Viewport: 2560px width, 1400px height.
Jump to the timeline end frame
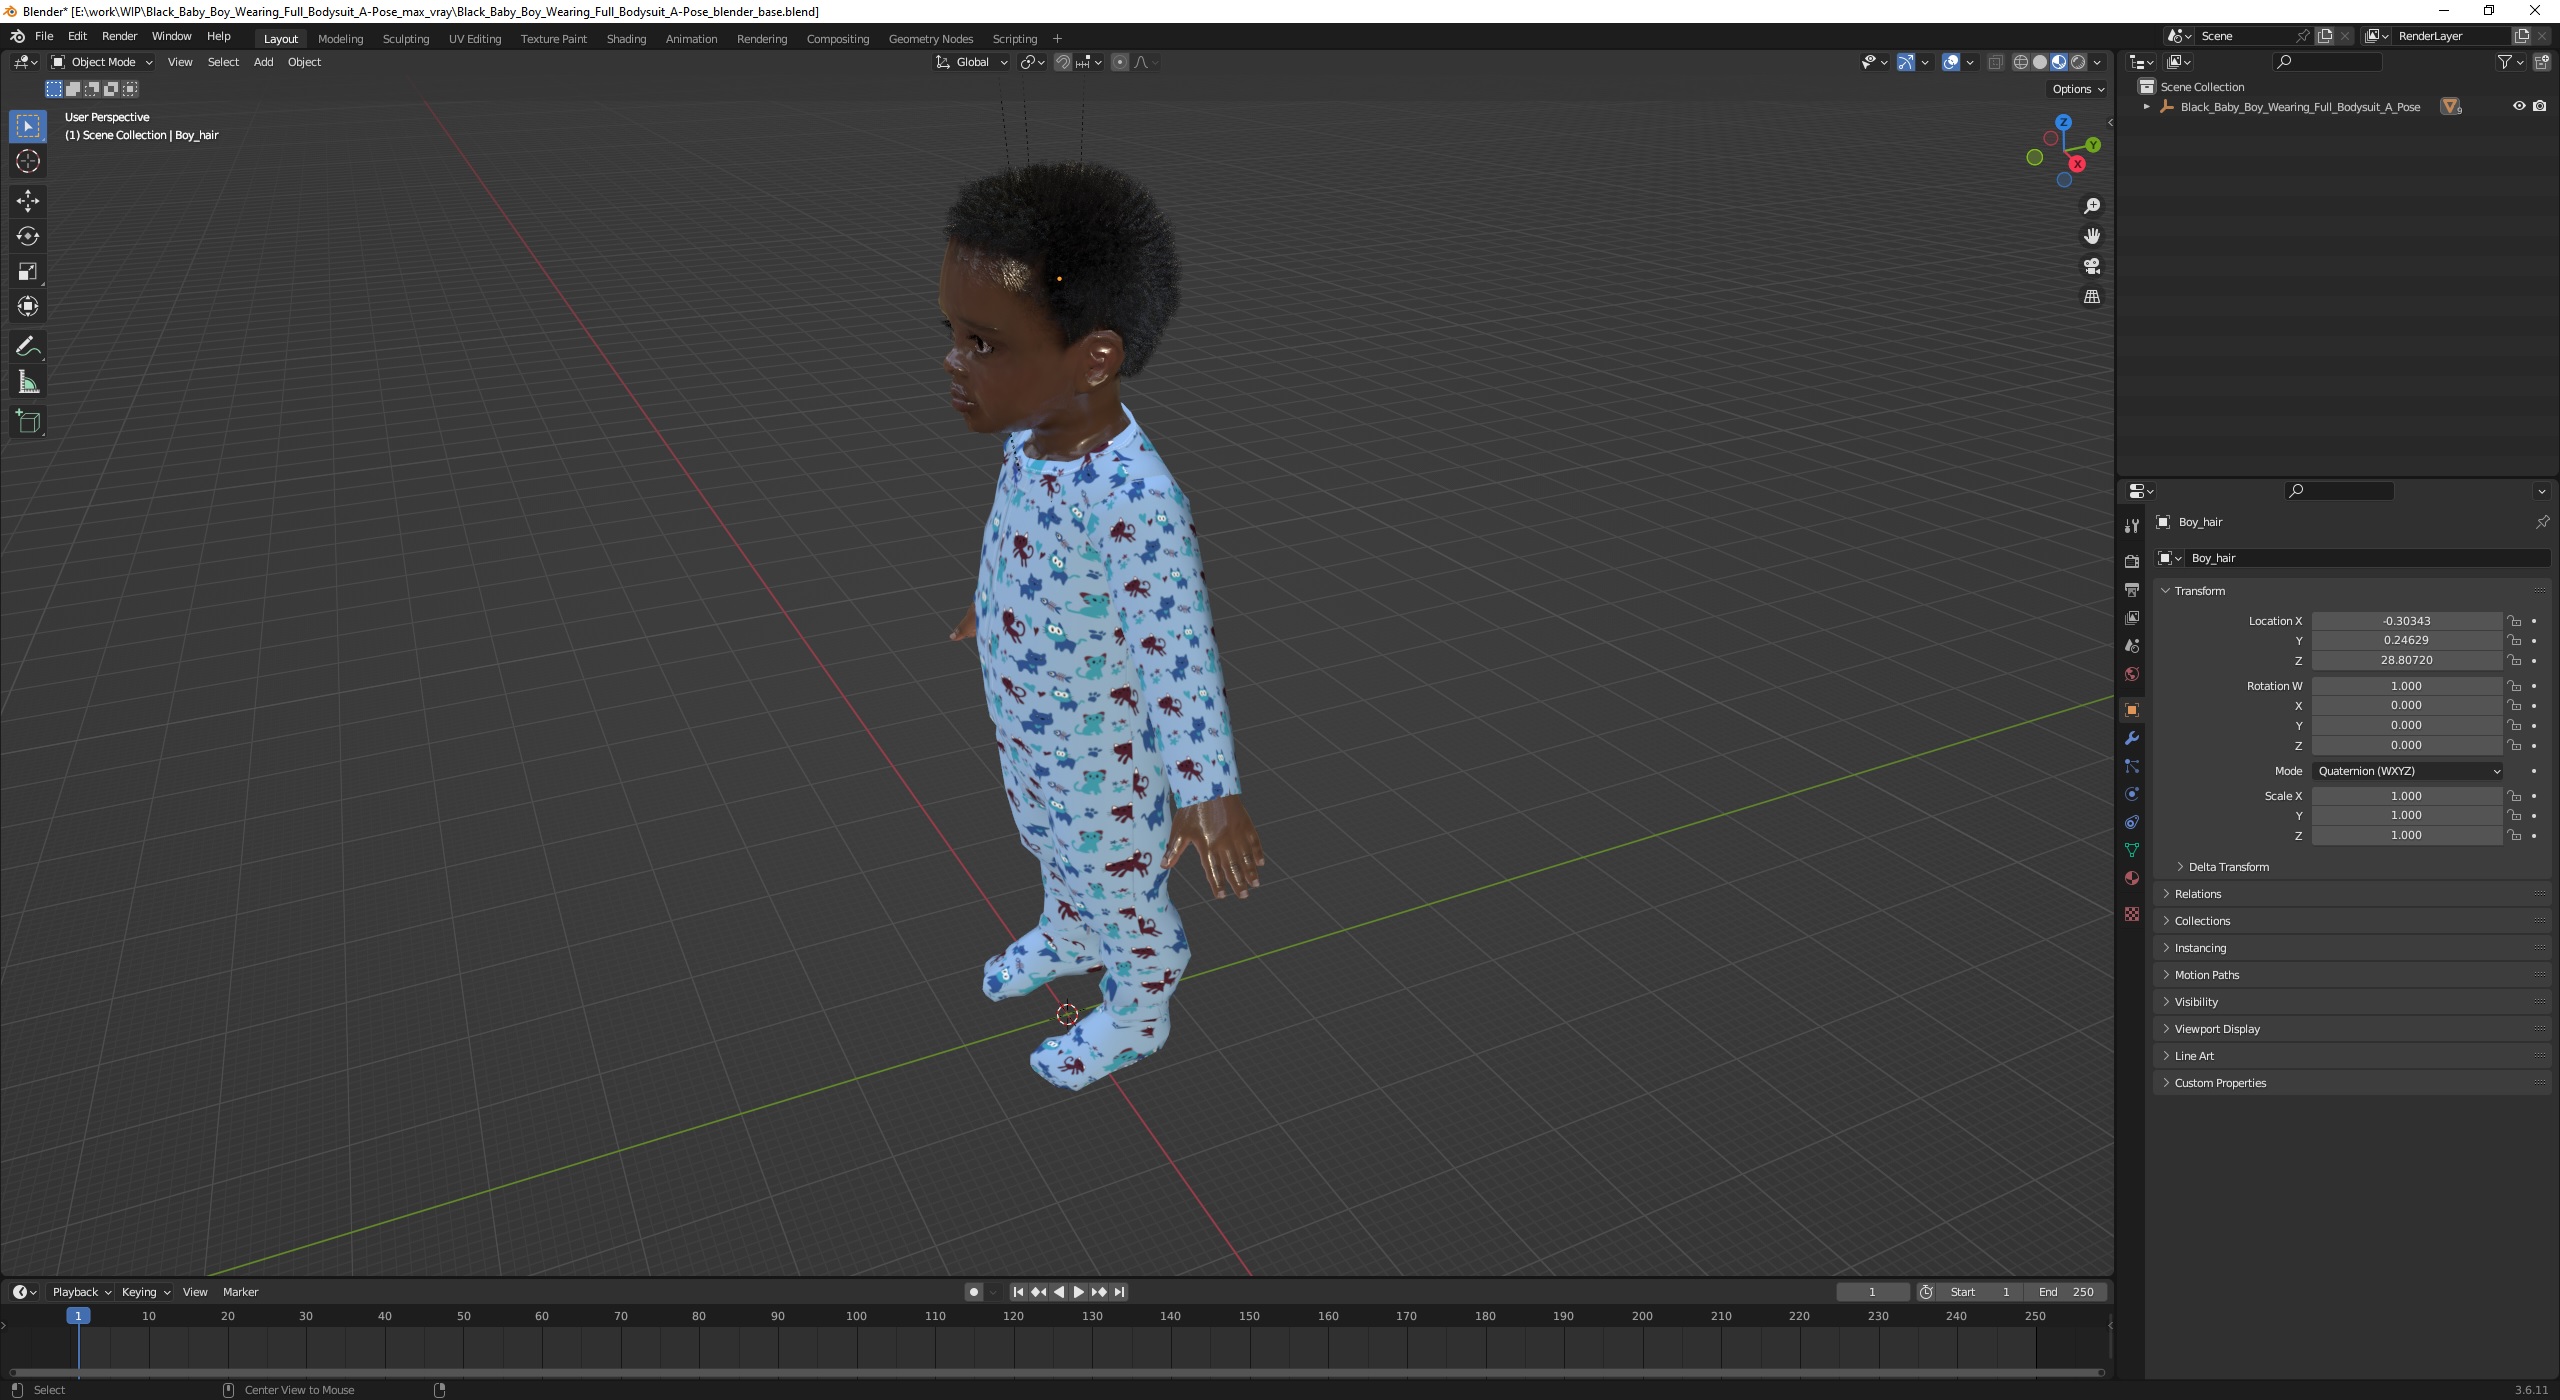[1120, 1292]
